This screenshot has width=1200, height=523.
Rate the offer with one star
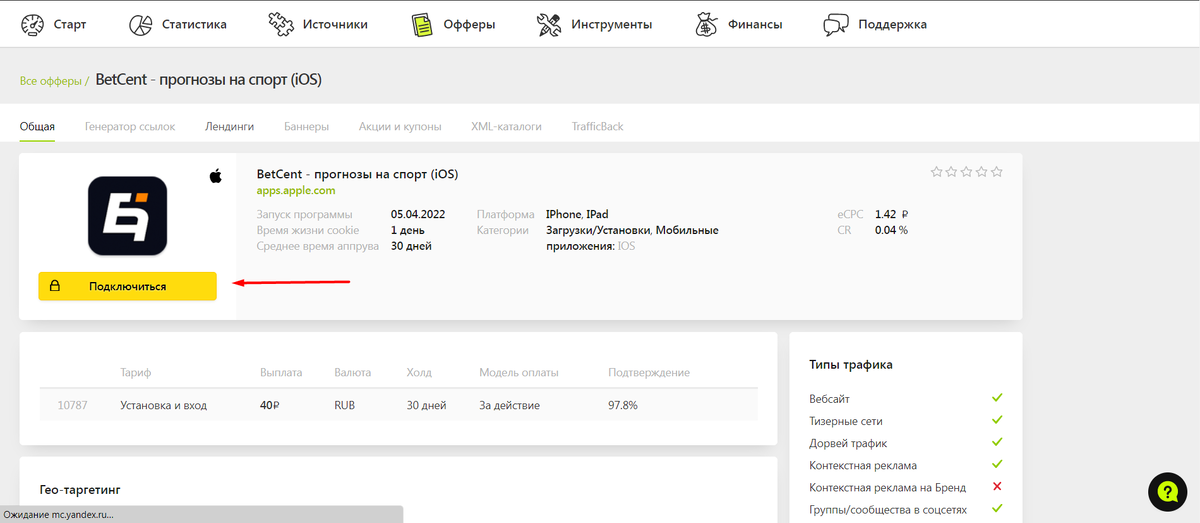[936, 172]
